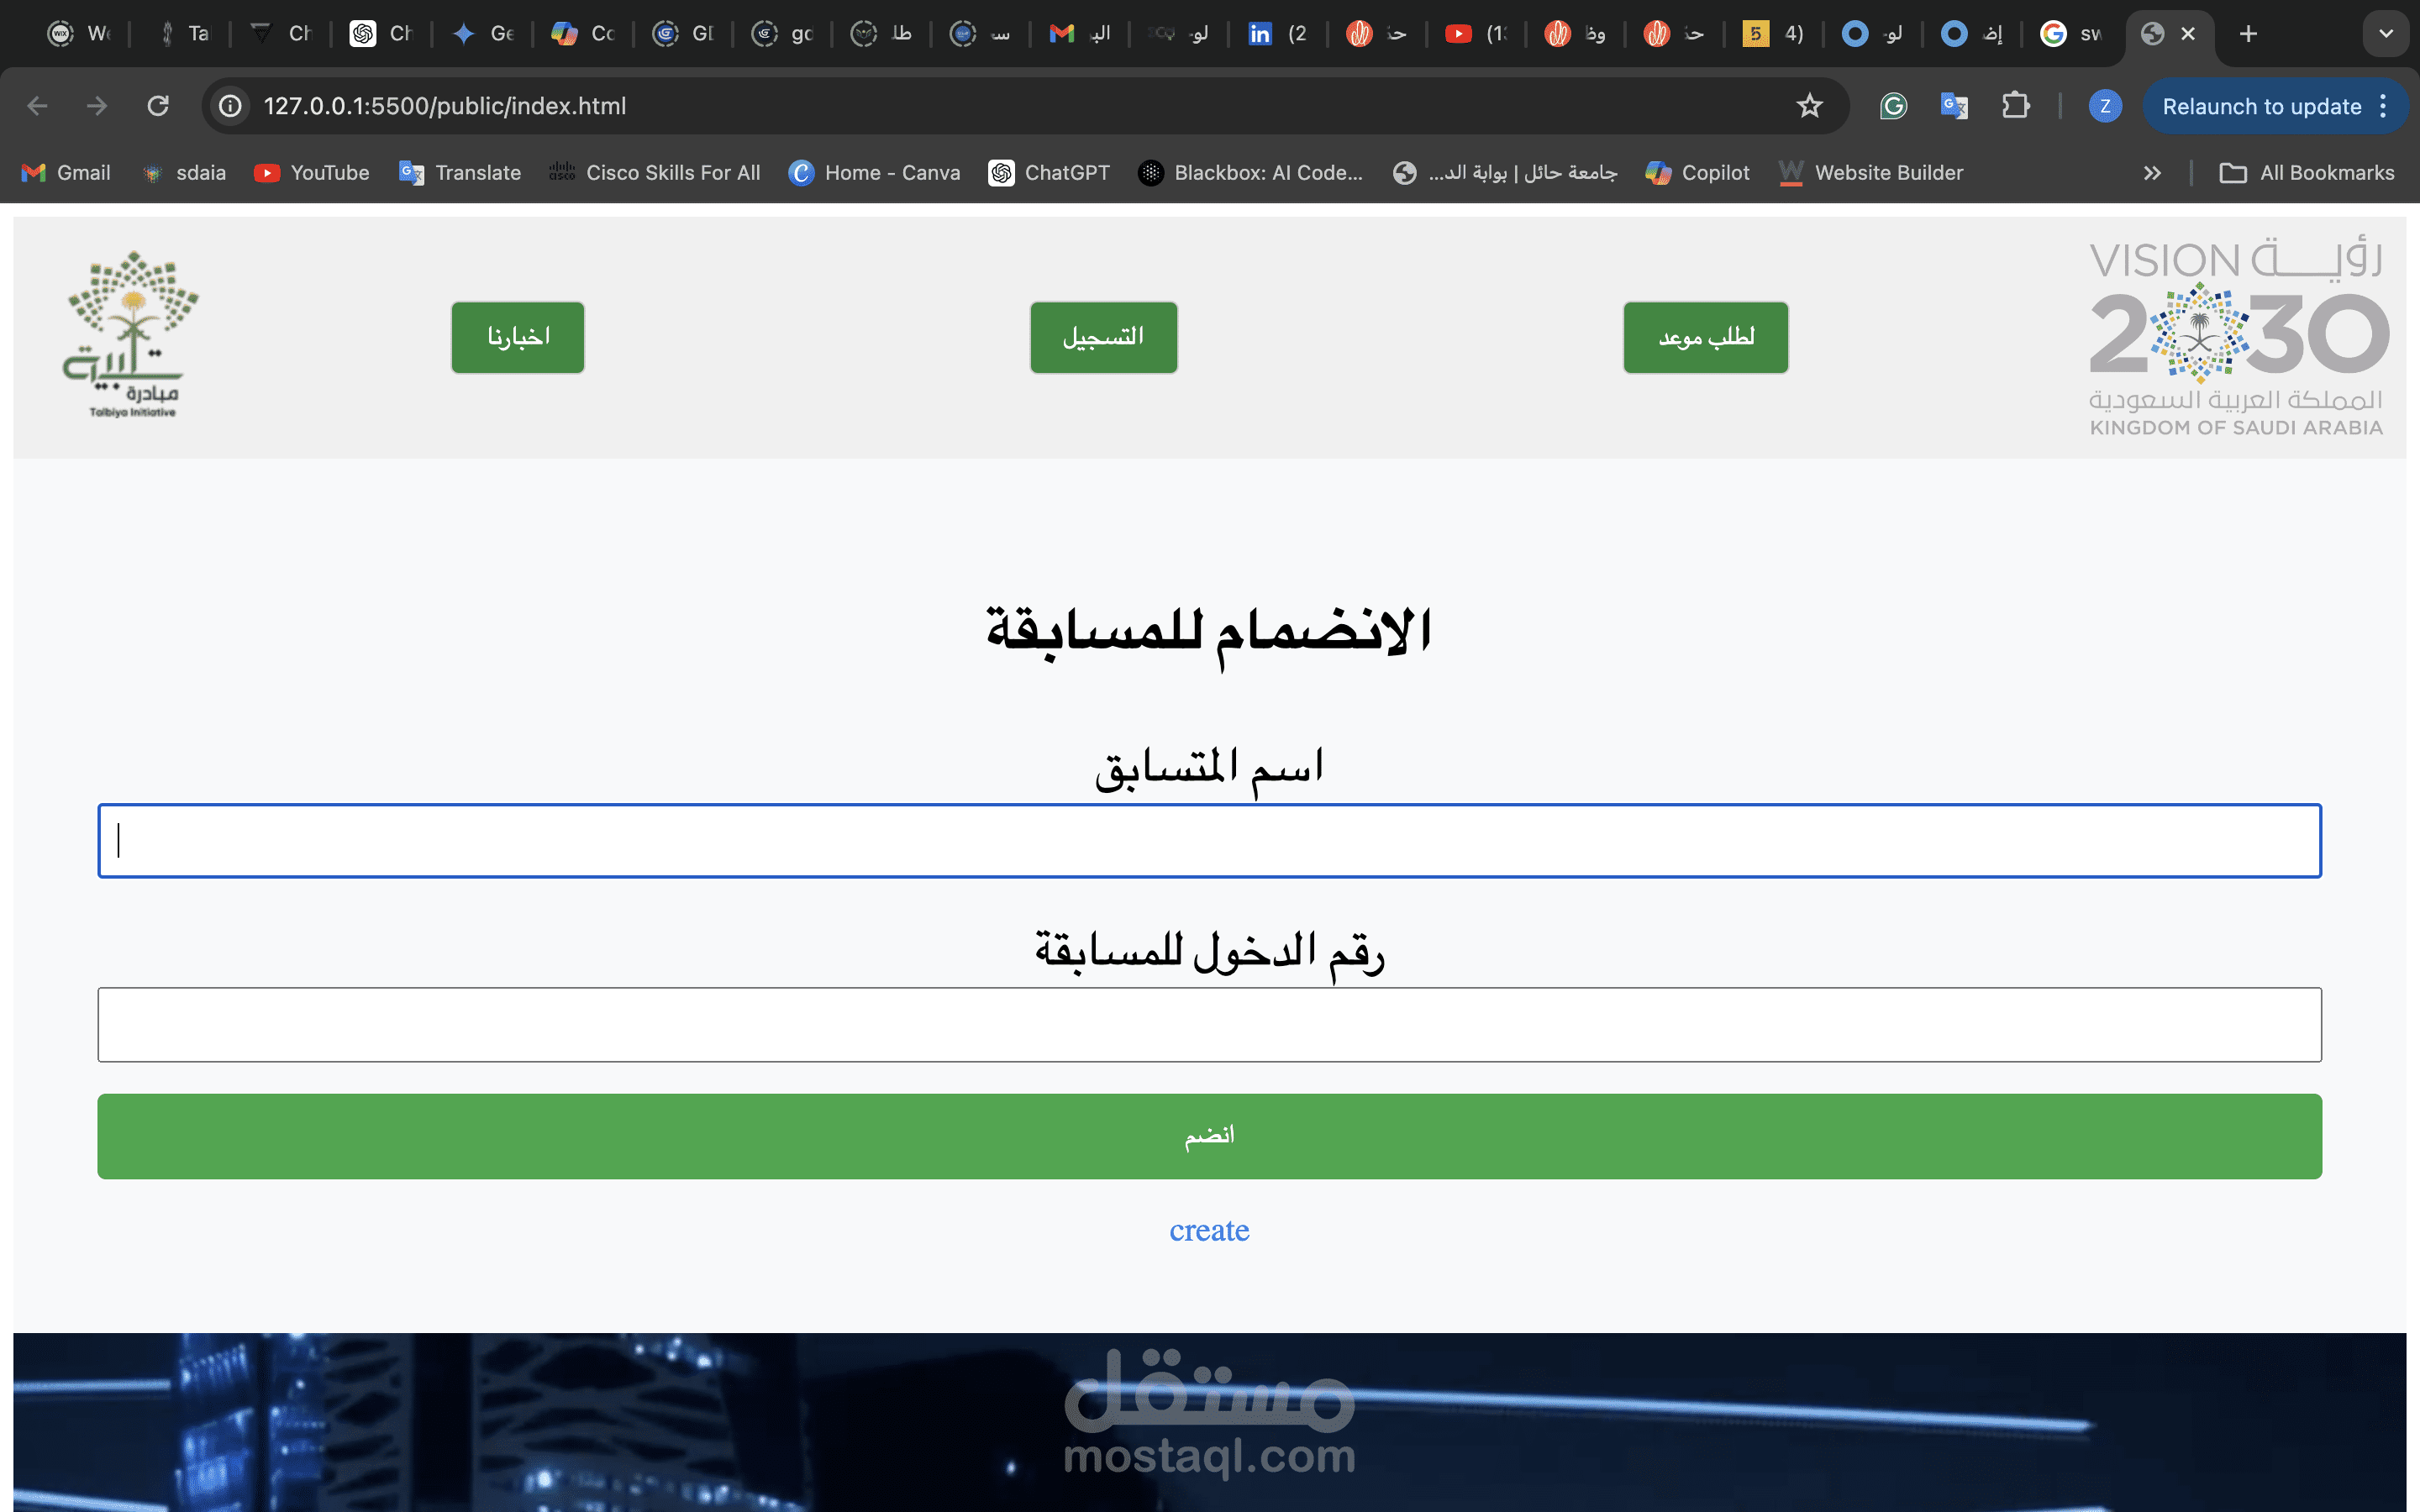
Task: Open the ChatGPT bookmark
Action: pyautogui.click(x=1049, y=173)
